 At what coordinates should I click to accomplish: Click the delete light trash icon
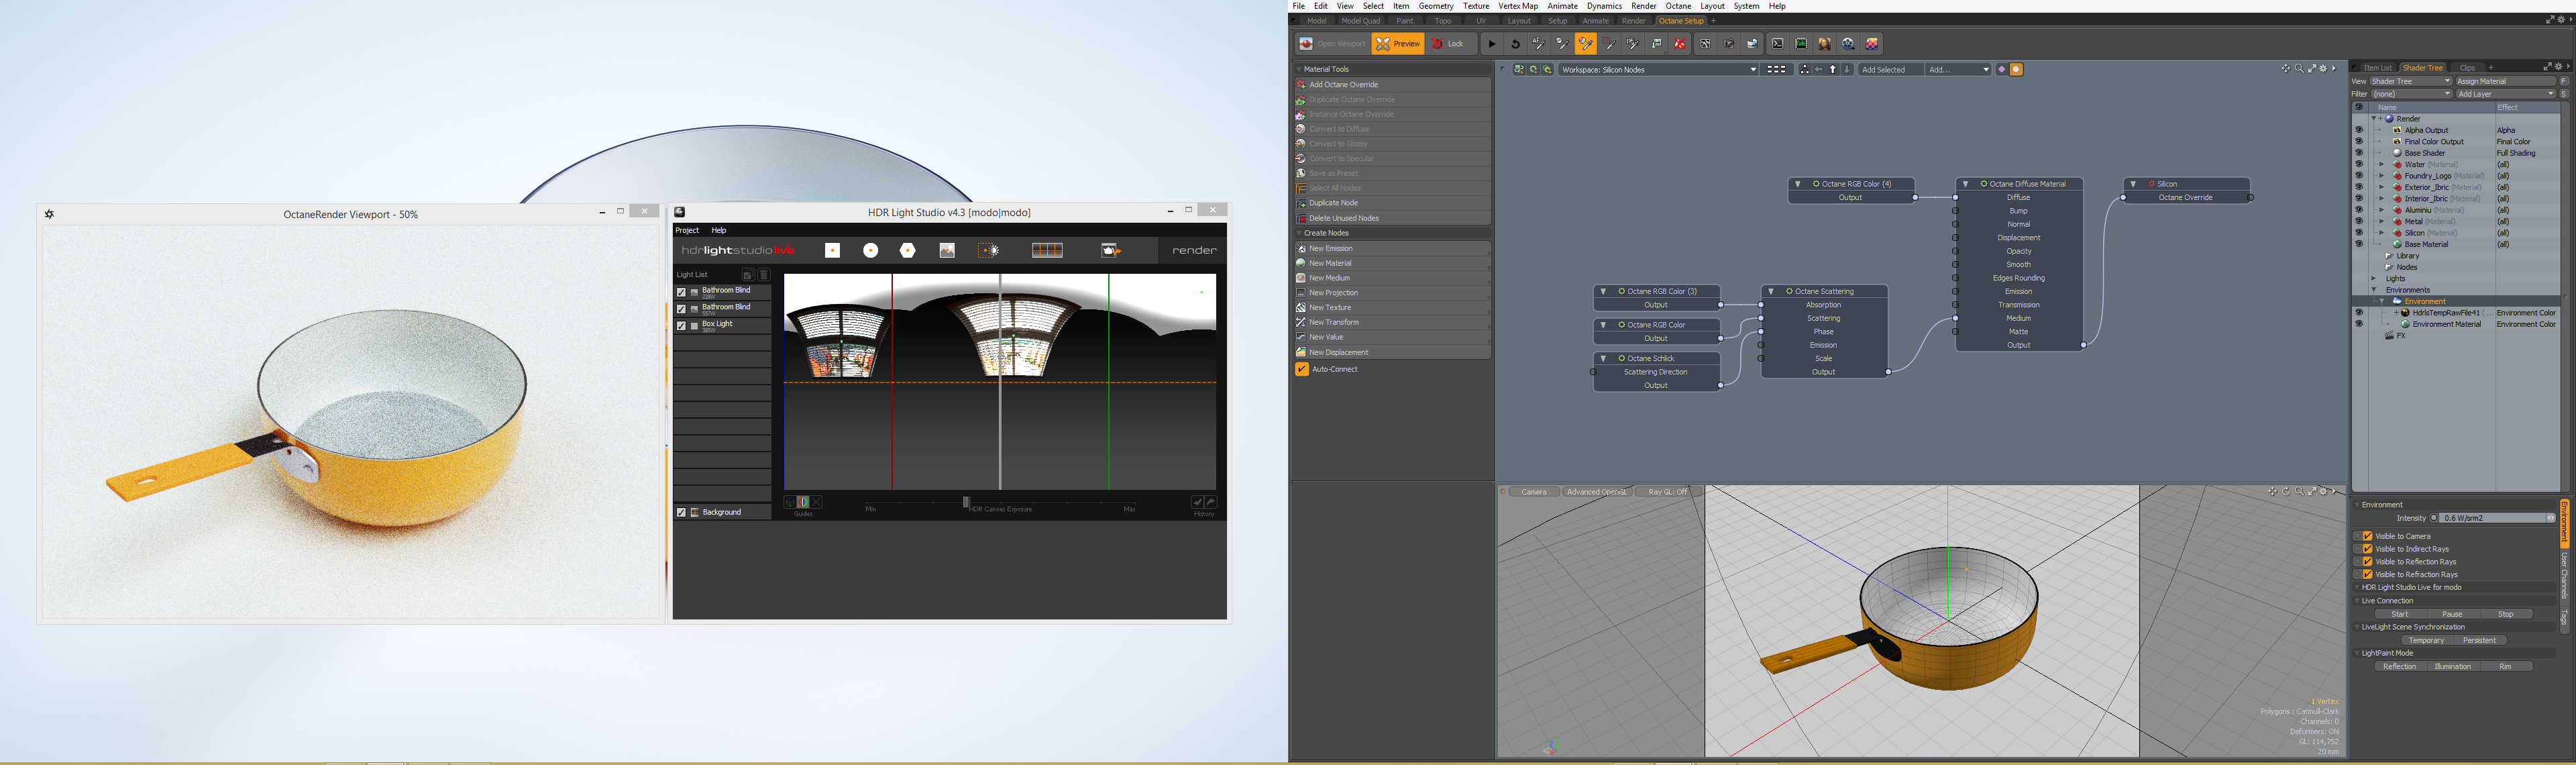click(764, 274)
